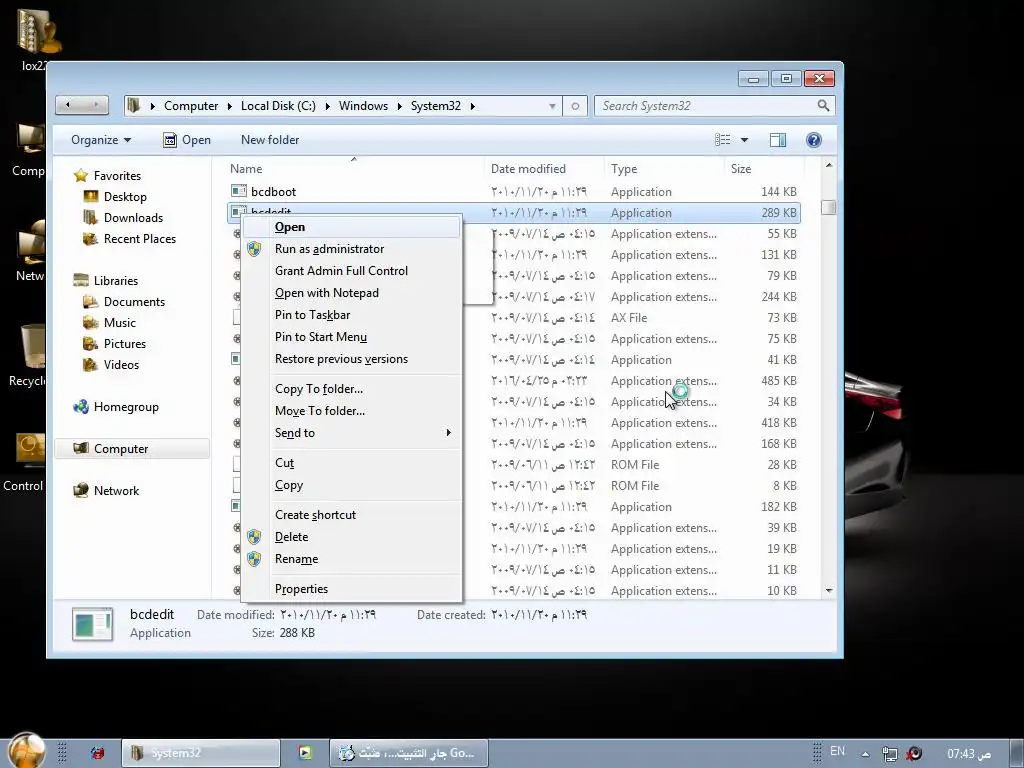Click the Homegroup icon
This screenshot has width=1024, height=768.
coord(81,407)
